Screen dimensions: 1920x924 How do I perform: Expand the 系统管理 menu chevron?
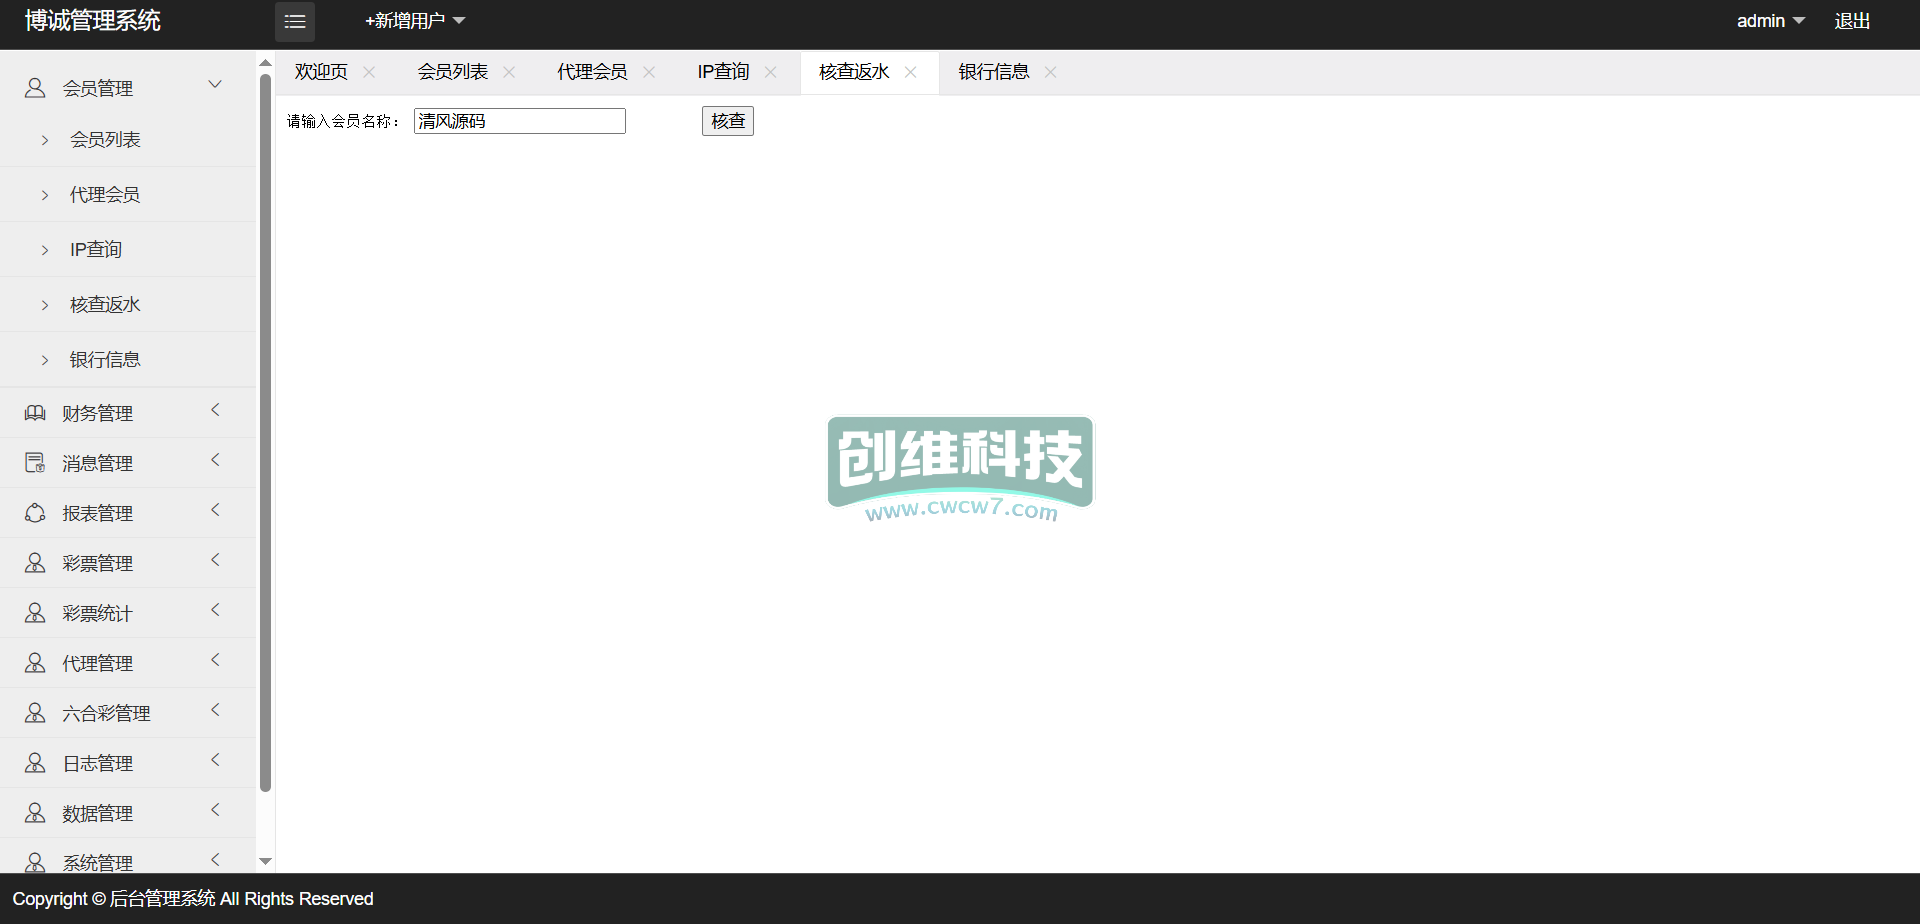click(215, 860)
